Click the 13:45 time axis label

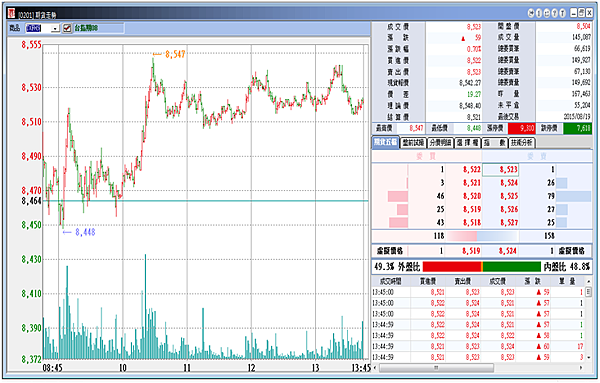pyautogui.click(x=361, y=368)
